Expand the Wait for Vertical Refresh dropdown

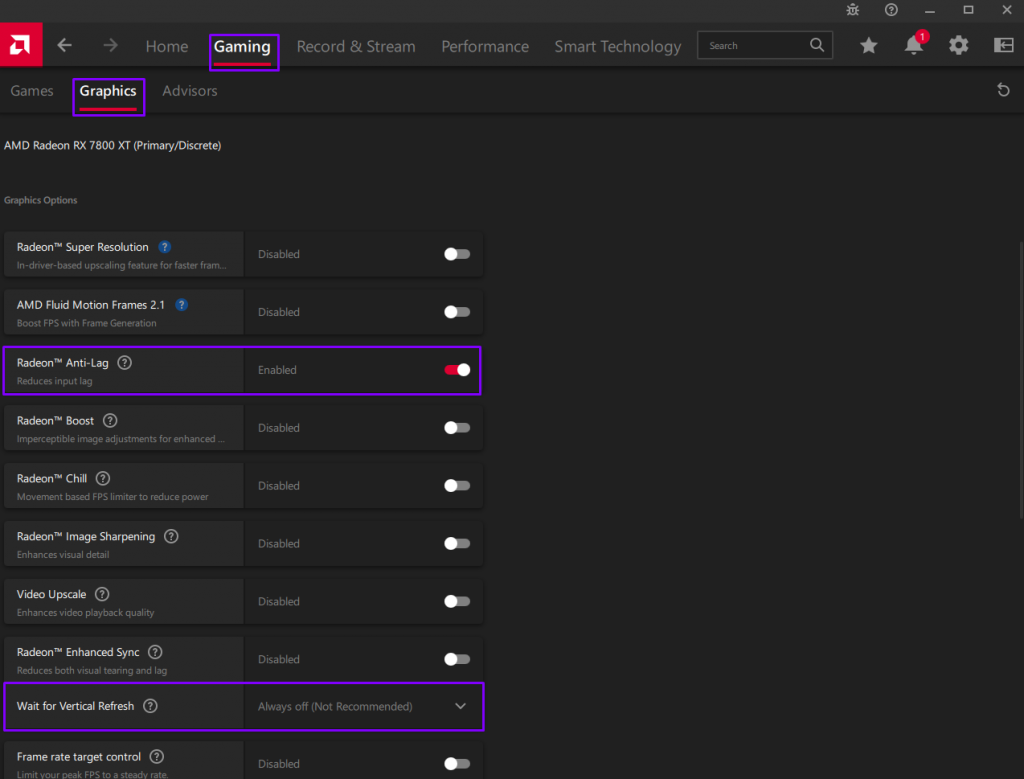pyautogui.click(x=460, y=706)
